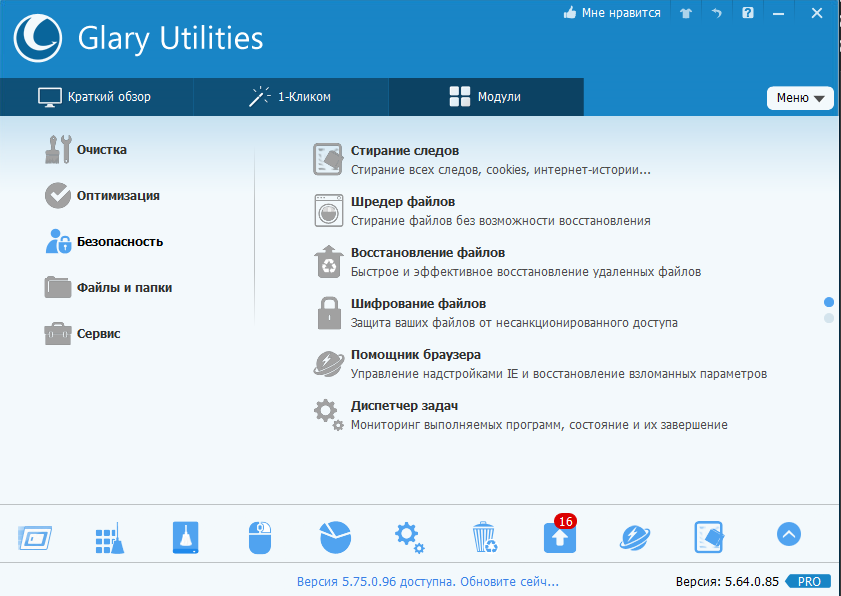
Task: Open Шредер файлов module
Action: pyautogui.click(x=402, y=202)
